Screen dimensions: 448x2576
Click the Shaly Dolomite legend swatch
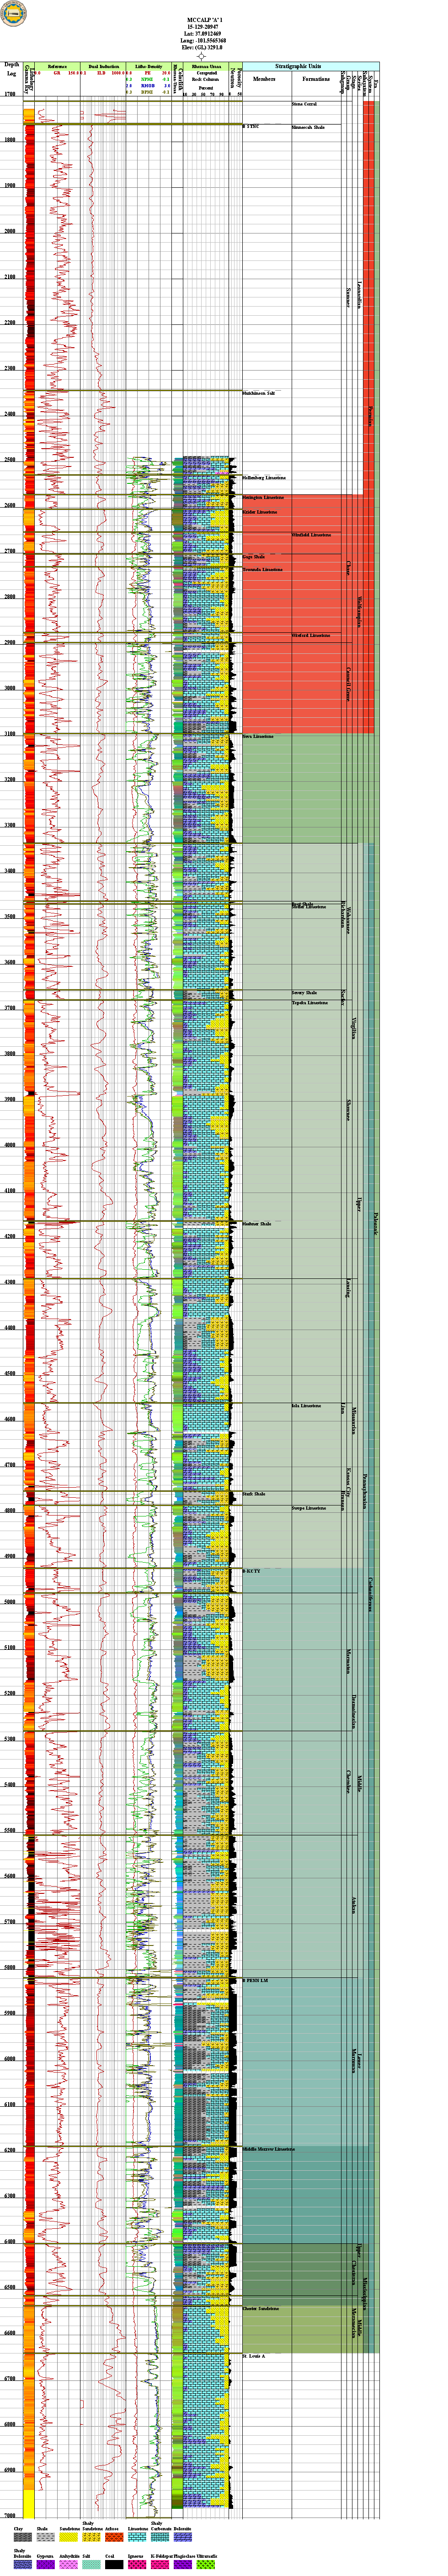23,2565
